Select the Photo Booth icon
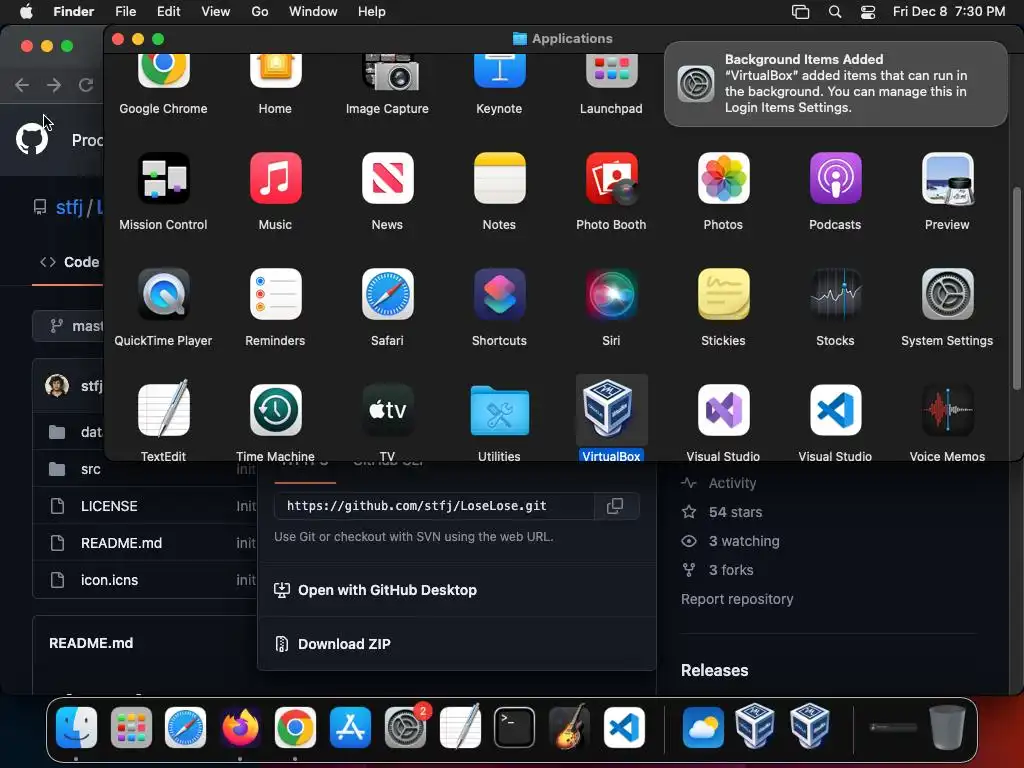The image size is (1024, 768). point(611,178)
